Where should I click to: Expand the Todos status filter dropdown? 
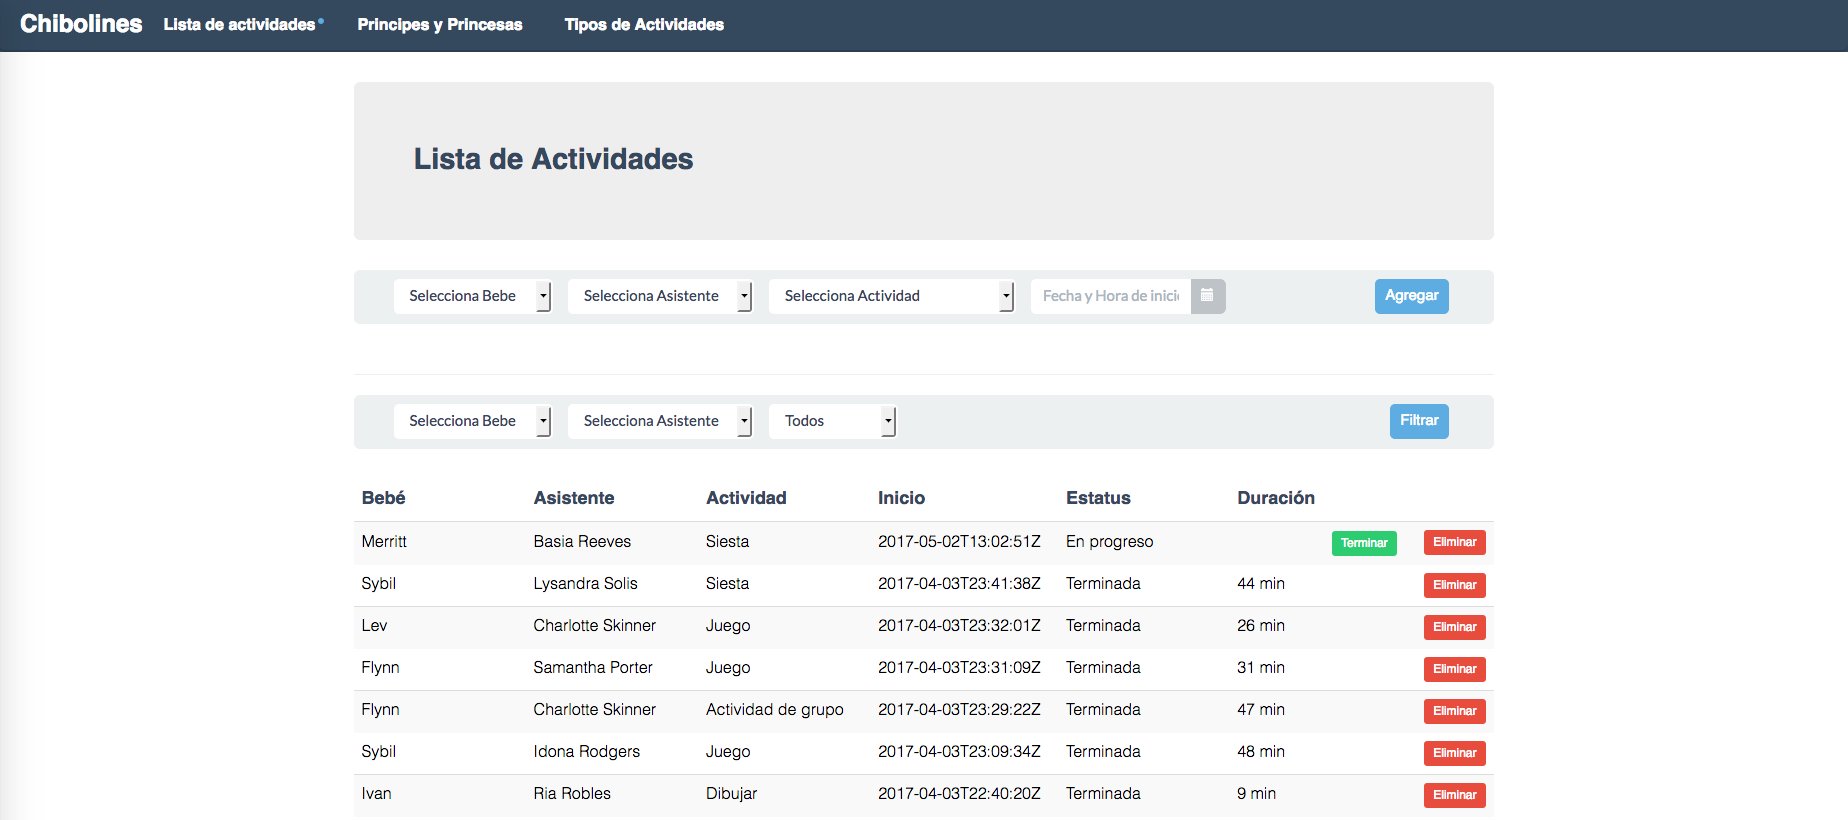pyautogui.click(x=832, y=421)
